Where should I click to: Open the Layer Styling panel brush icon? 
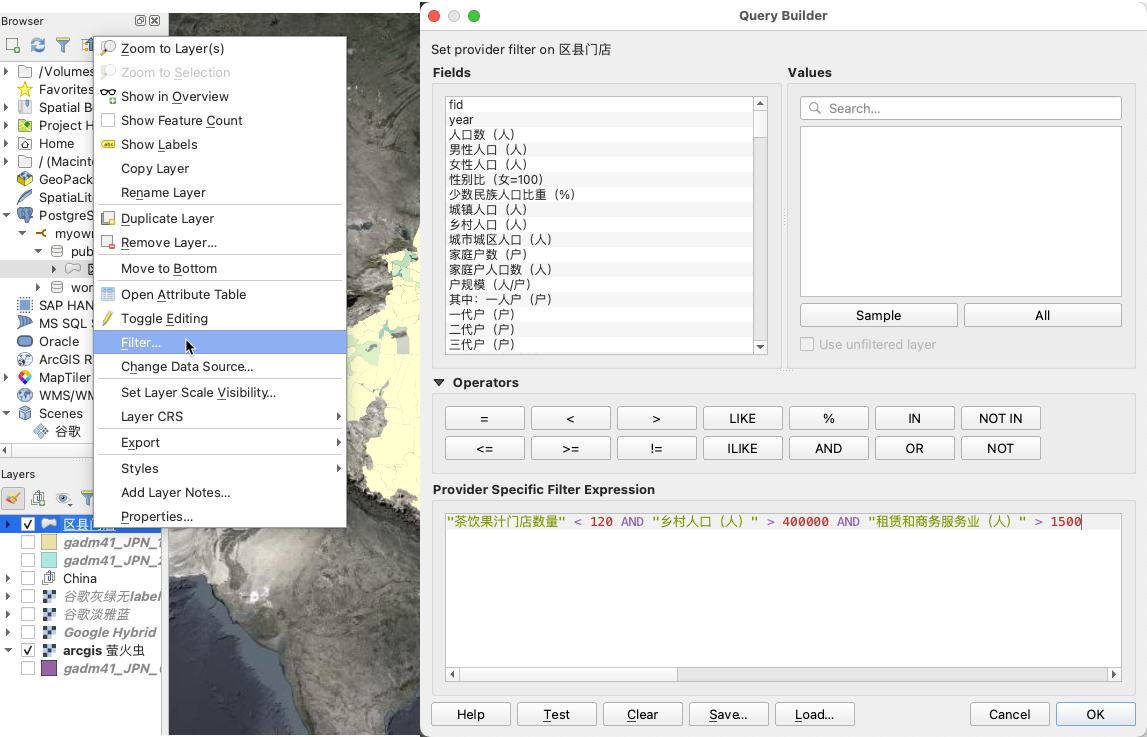[x=13, y=498]
